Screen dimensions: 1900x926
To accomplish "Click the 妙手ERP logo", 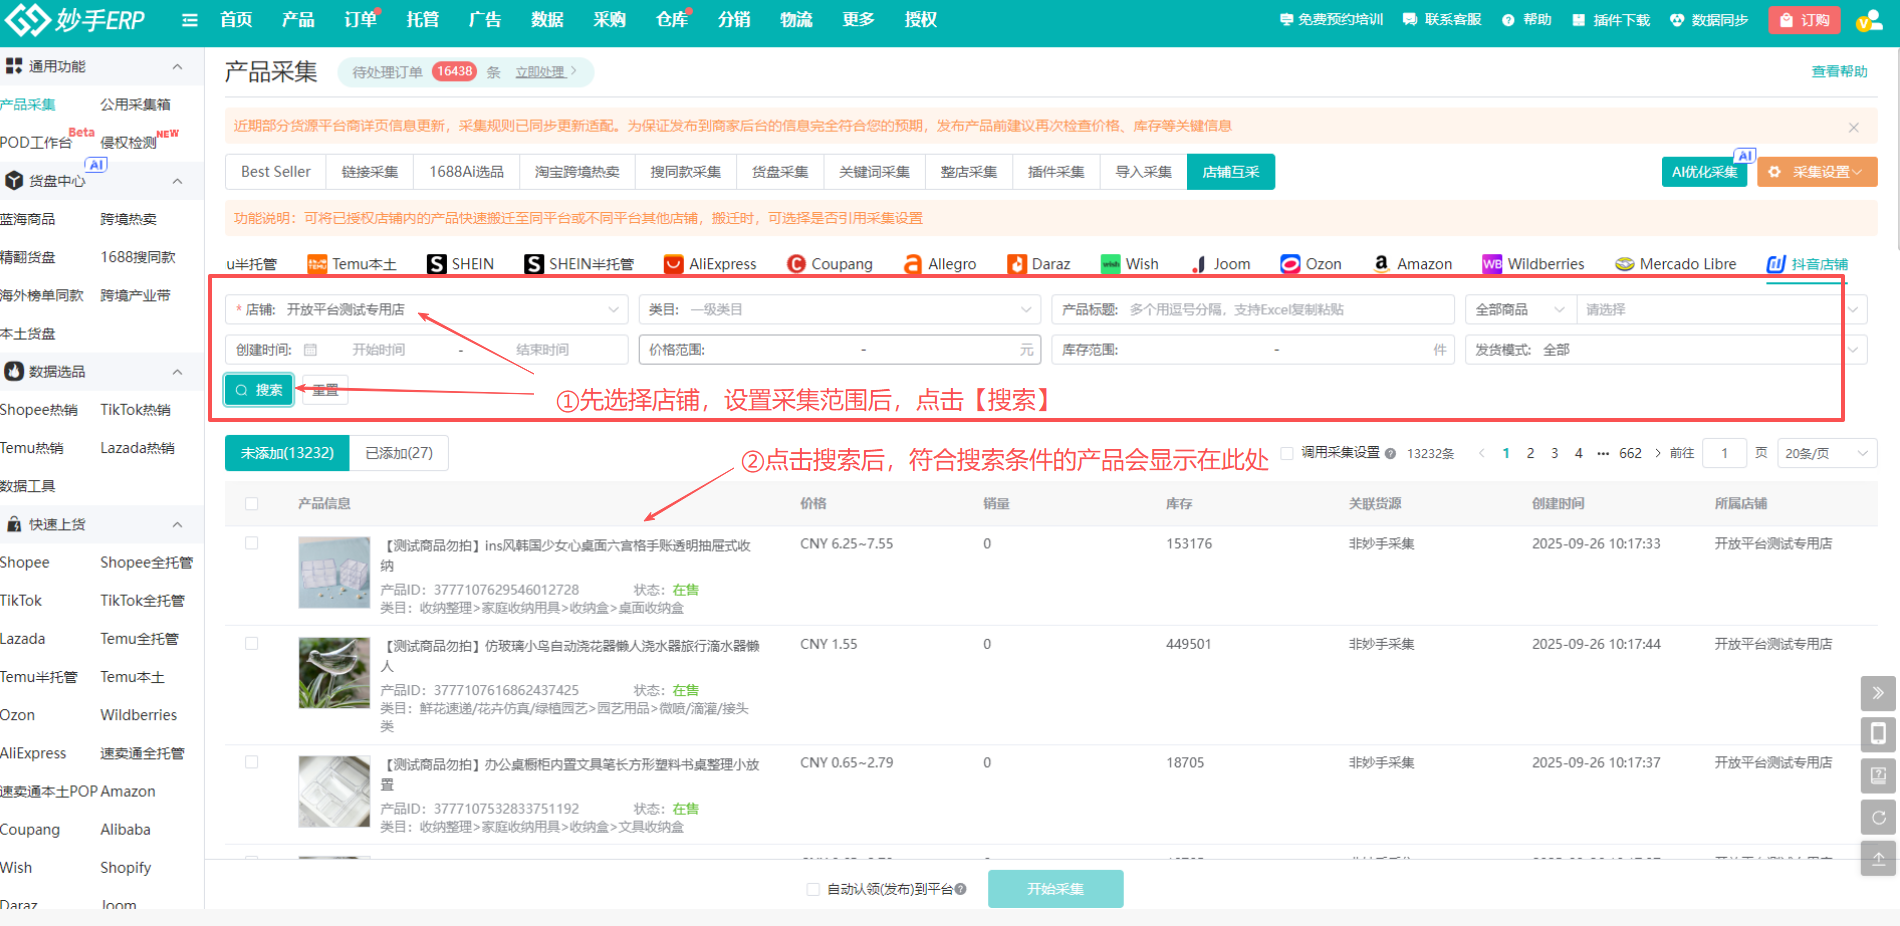I will click(76, 19).
